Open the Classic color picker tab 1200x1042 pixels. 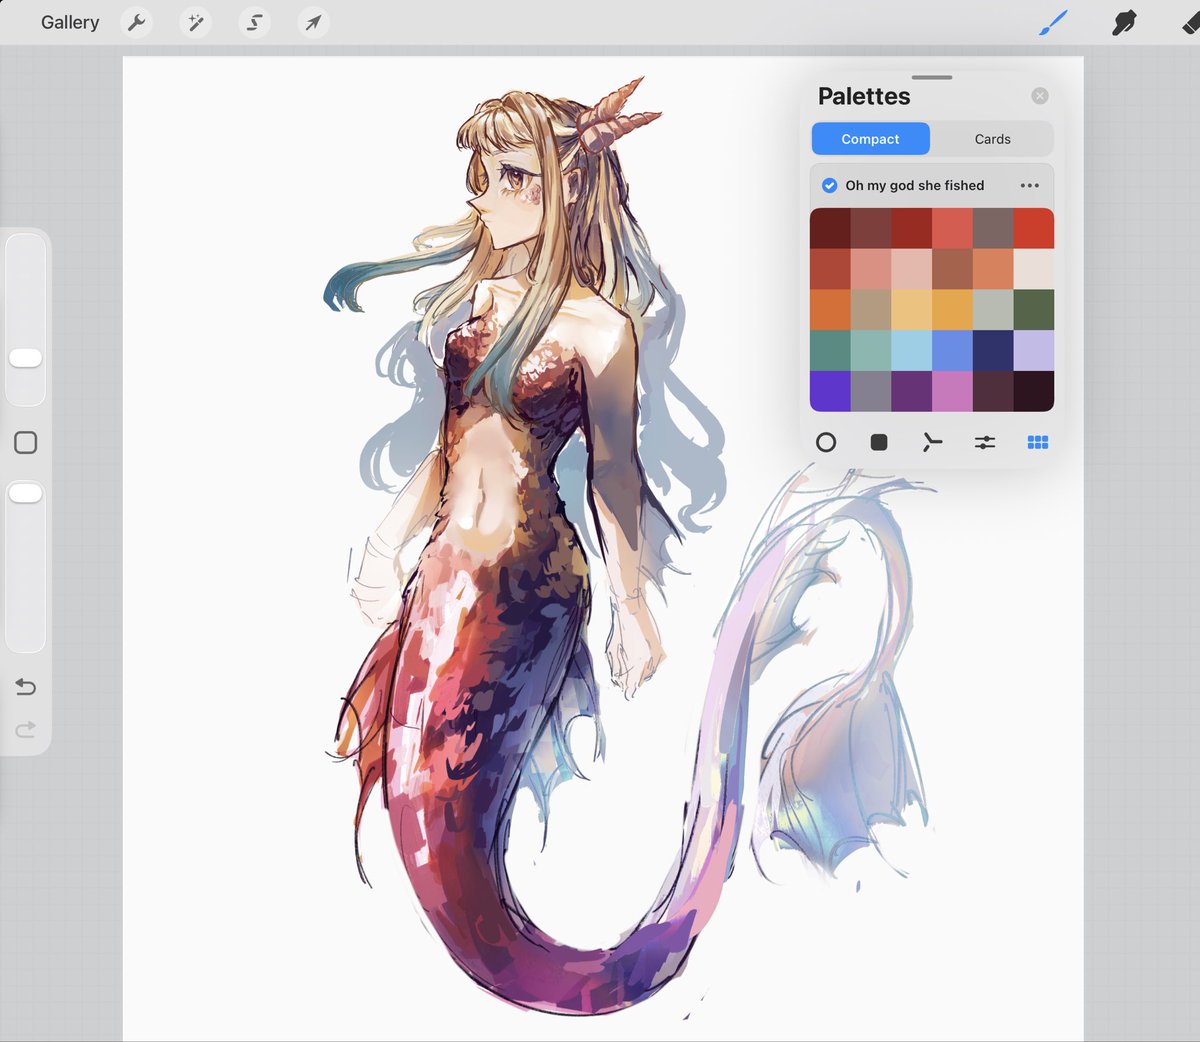[x=879, y=442]
